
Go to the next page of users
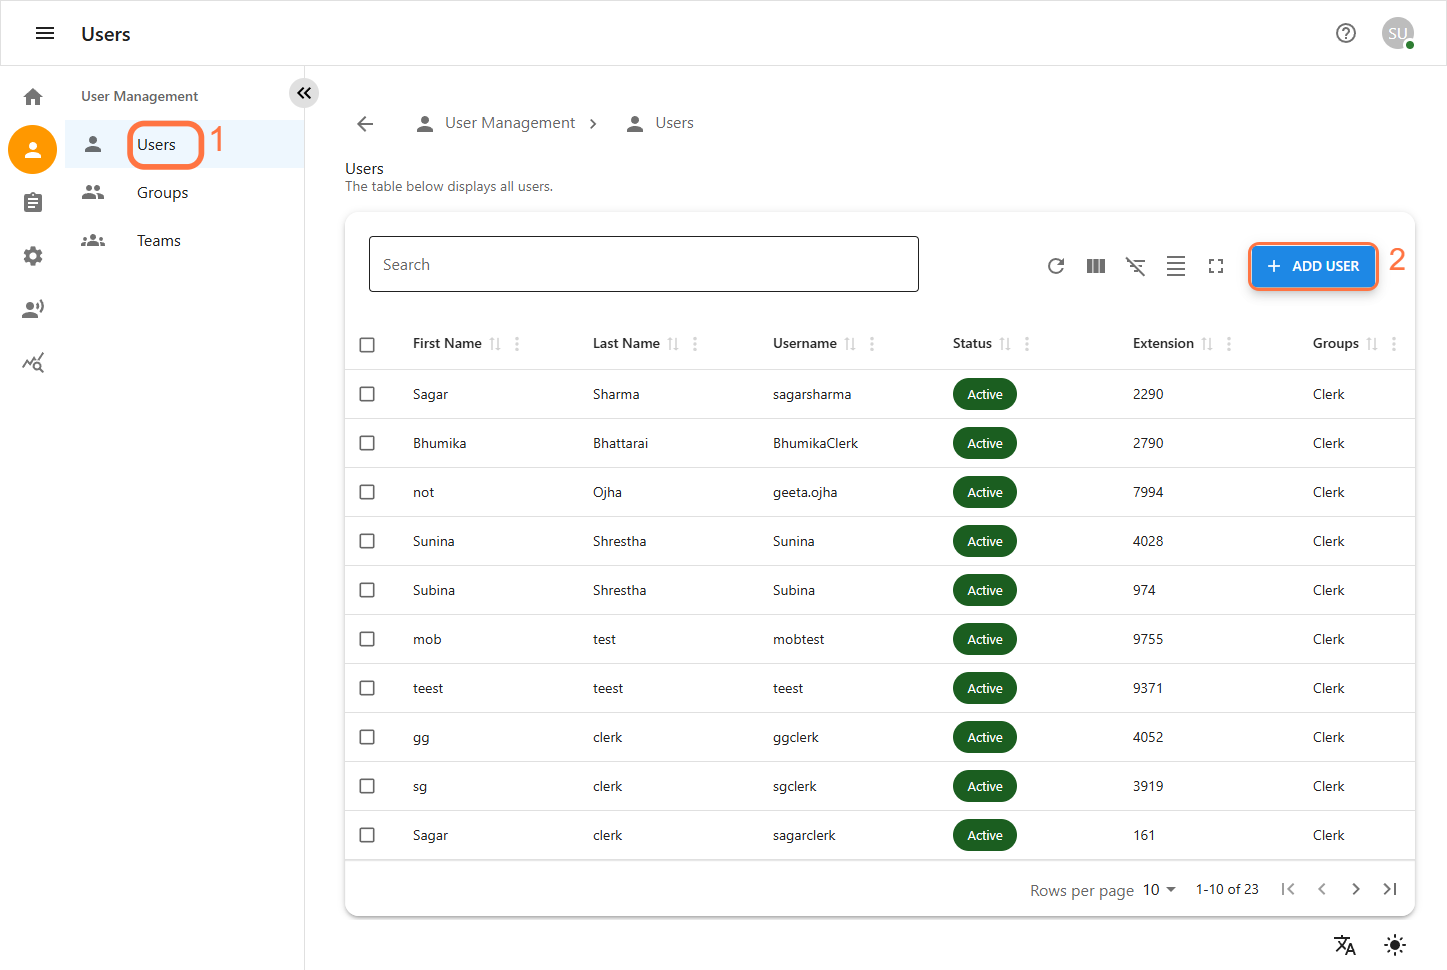click(1356, 889)
